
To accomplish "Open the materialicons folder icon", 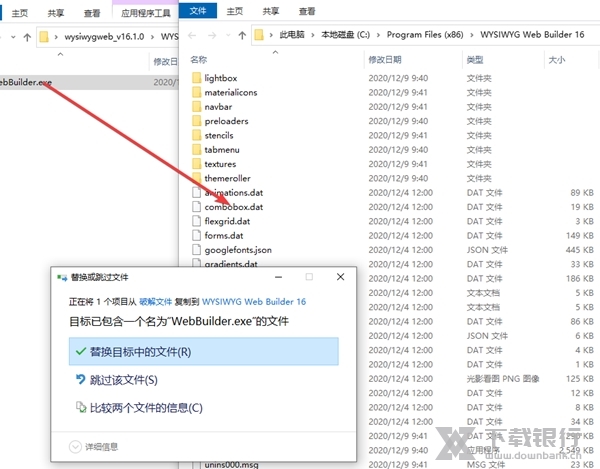I will pos(197,92).
